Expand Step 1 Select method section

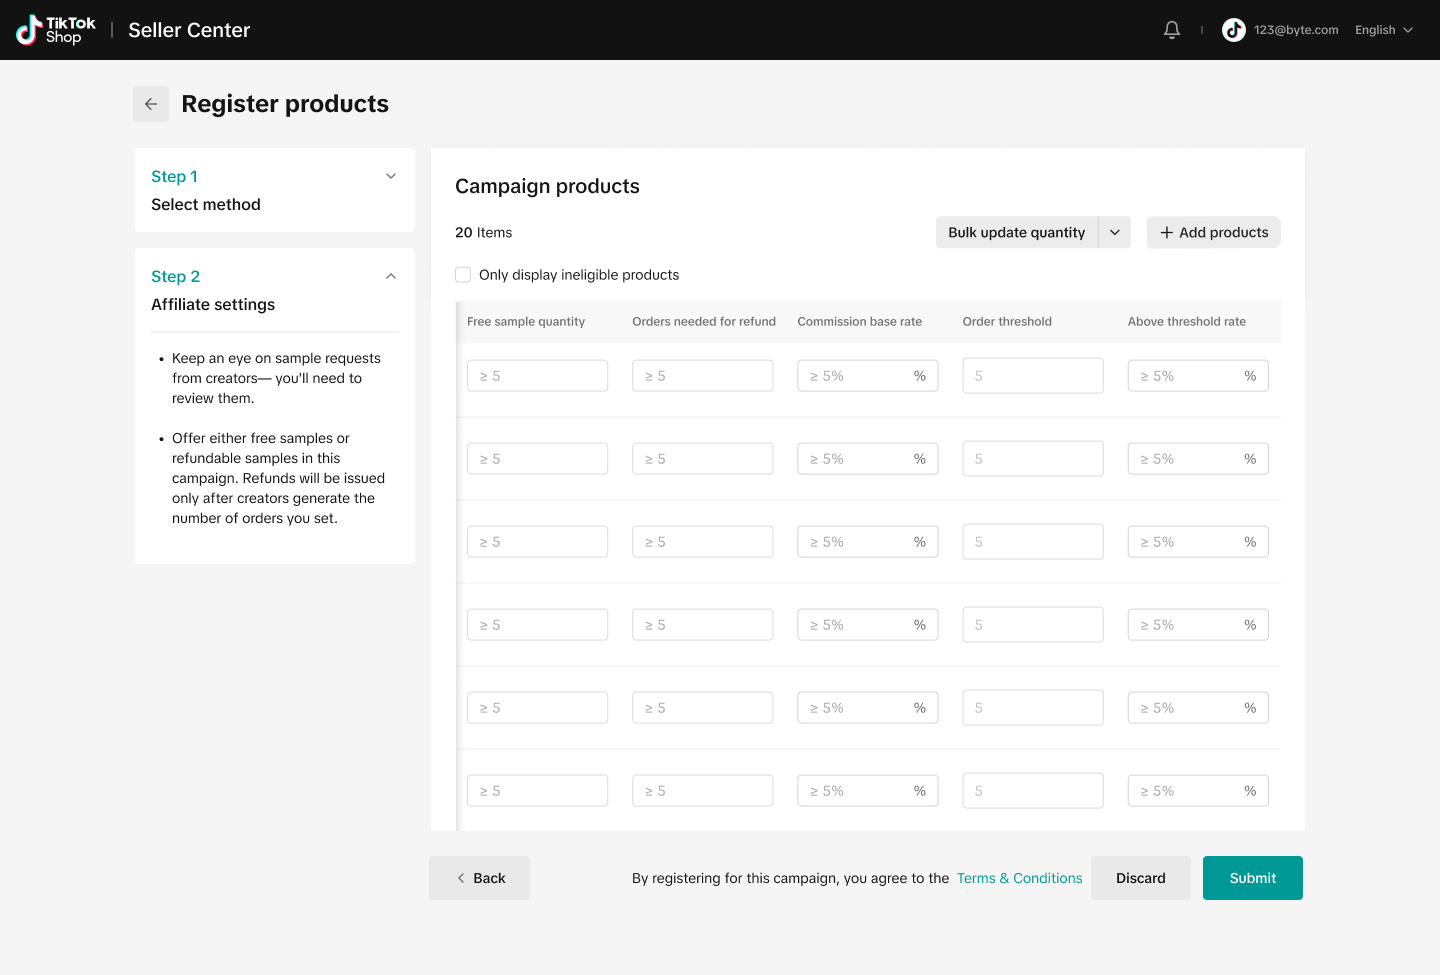click(x=391, y=176)
